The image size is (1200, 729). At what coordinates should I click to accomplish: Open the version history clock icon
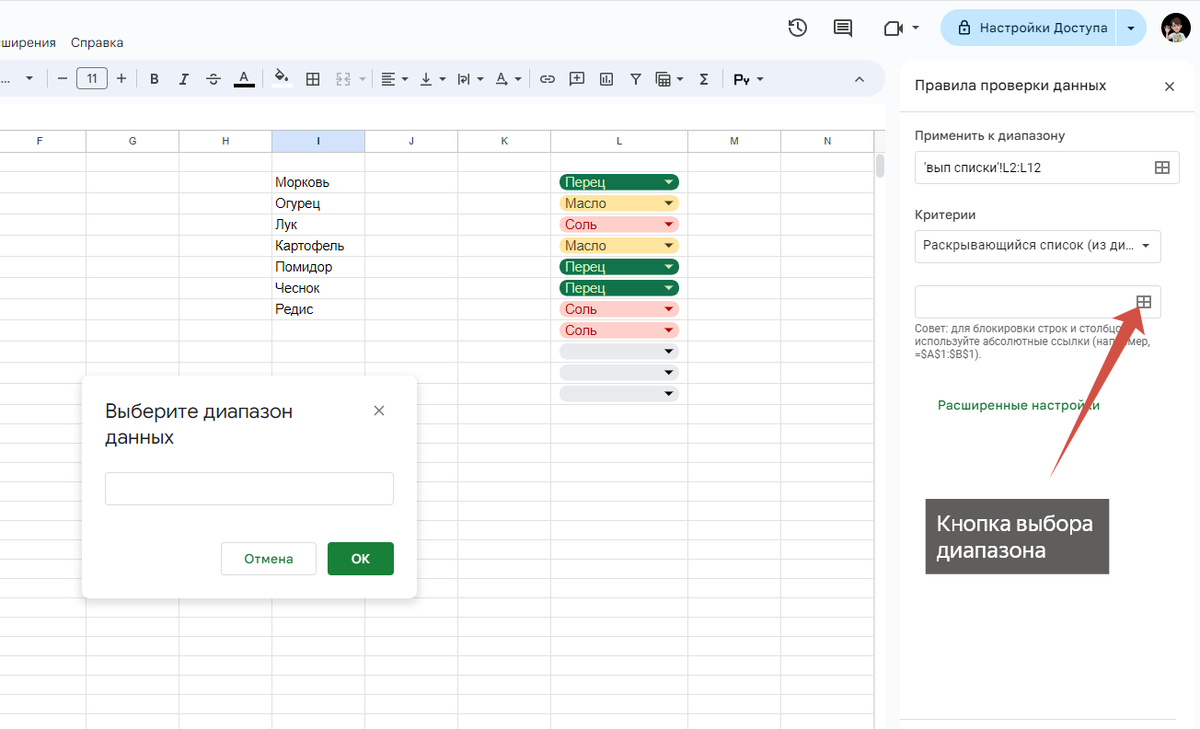pos(797,28)
